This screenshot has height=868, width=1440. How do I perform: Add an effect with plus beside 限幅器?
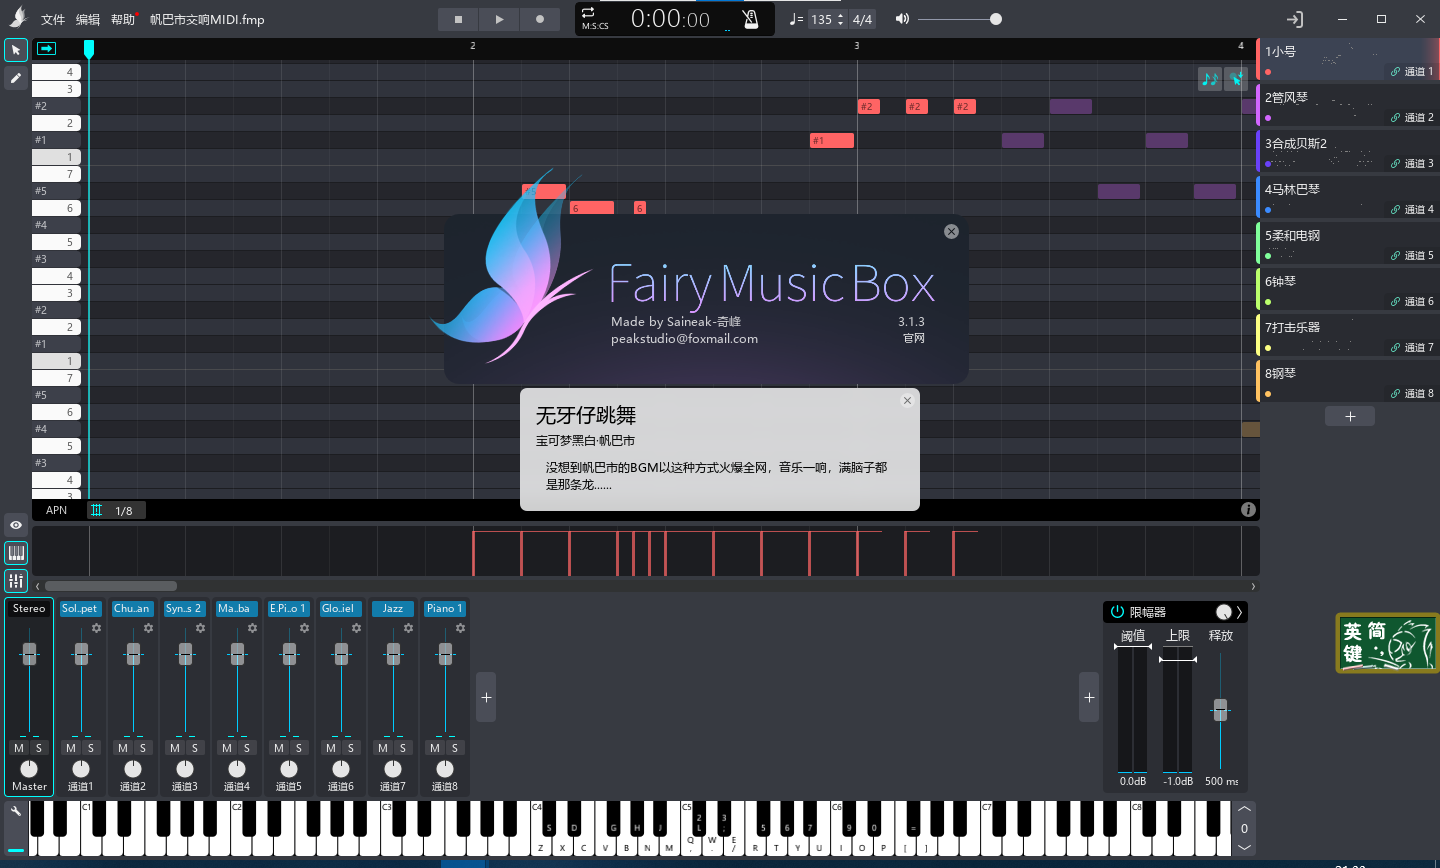point(1089,697)
